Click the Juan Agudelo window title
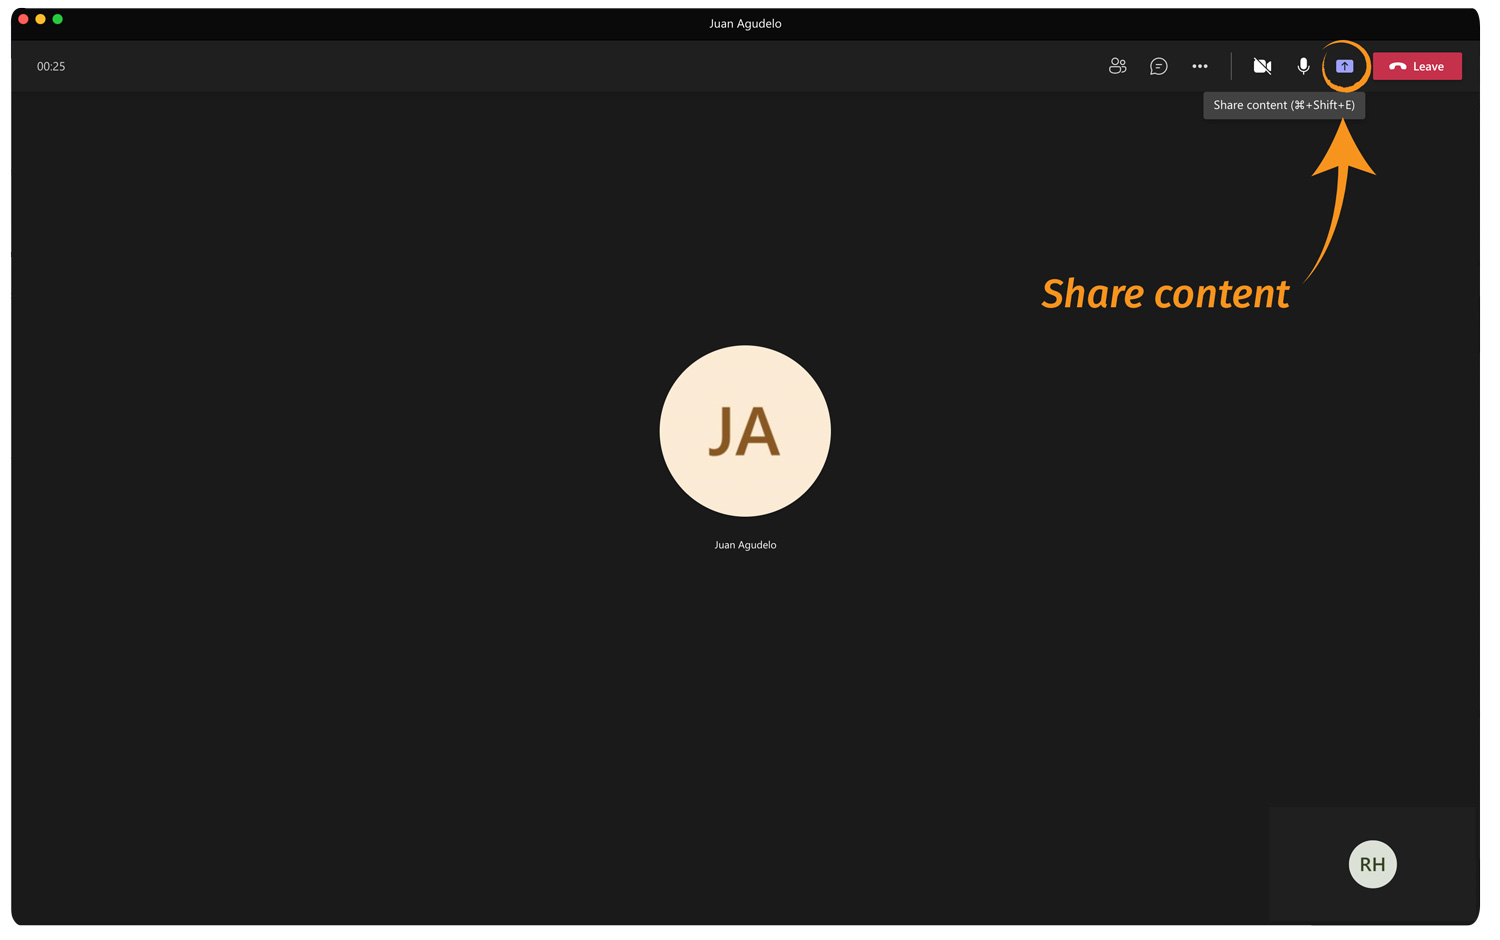1500x940 pixels. [x=745, y=23]
